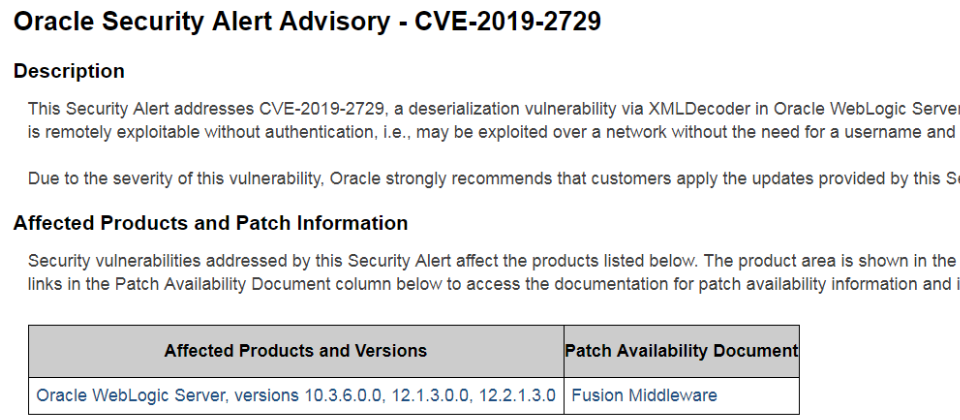Image resolution: width=960 pixels, height=420 pixels.
Task: Click the line starting links in the Patch
Action: pyautogui.click(x=493, y=284)
